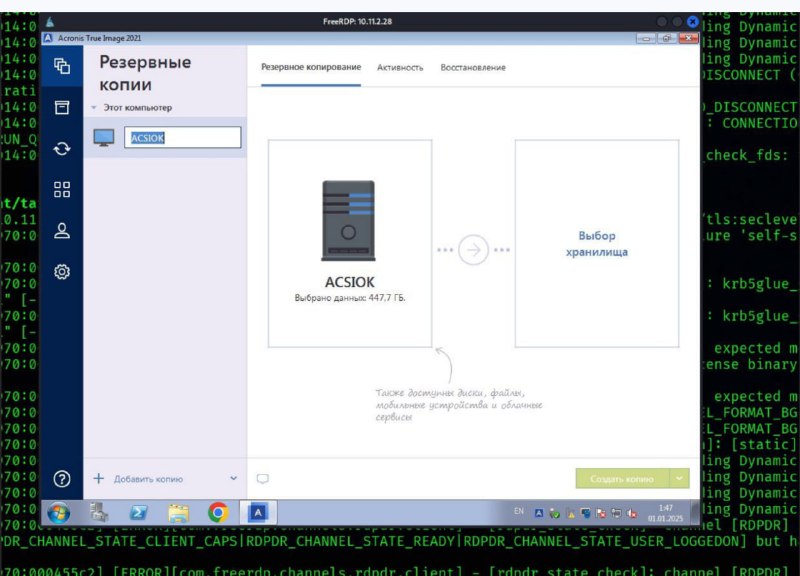This screenshot has height=576, width=800.
Task: Open the Account icon in sidebar
Action: point(62,231)
